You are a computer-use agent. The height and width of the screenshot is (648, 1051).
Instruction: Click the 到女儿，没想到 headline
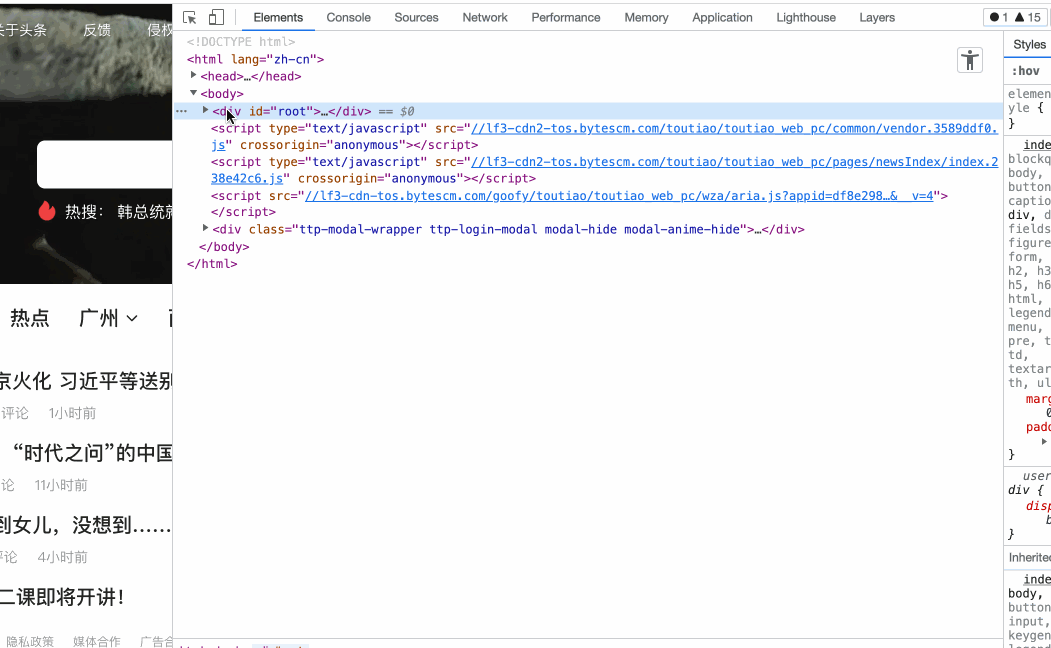pyautogui.click(x=86, y=525)
